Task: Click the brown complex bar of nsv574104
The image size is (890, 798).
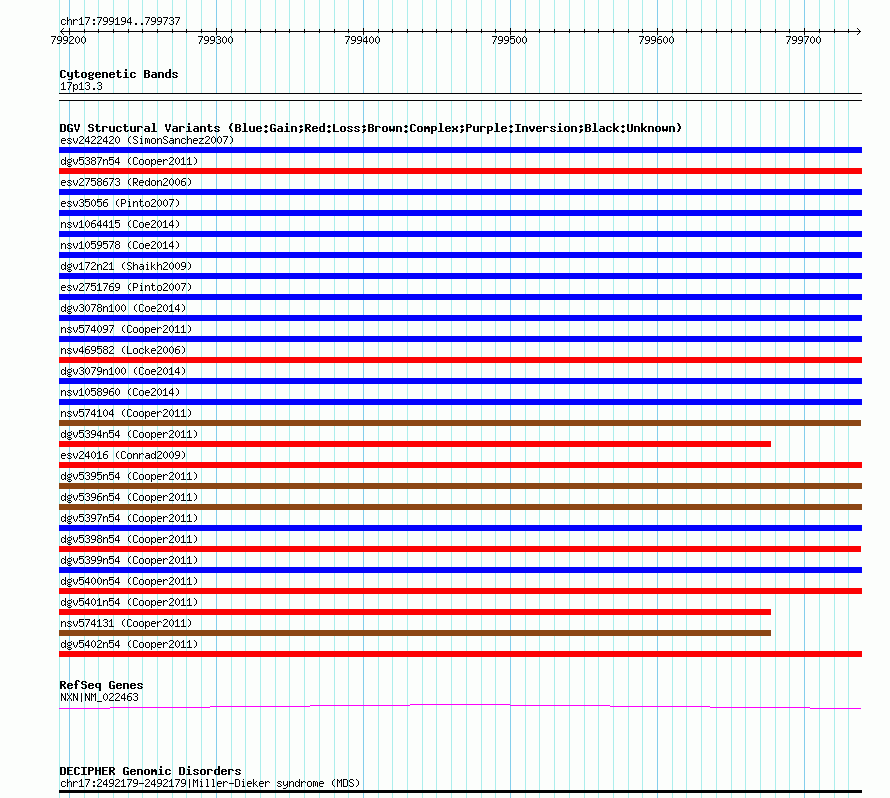Action: tap(460, 423)
